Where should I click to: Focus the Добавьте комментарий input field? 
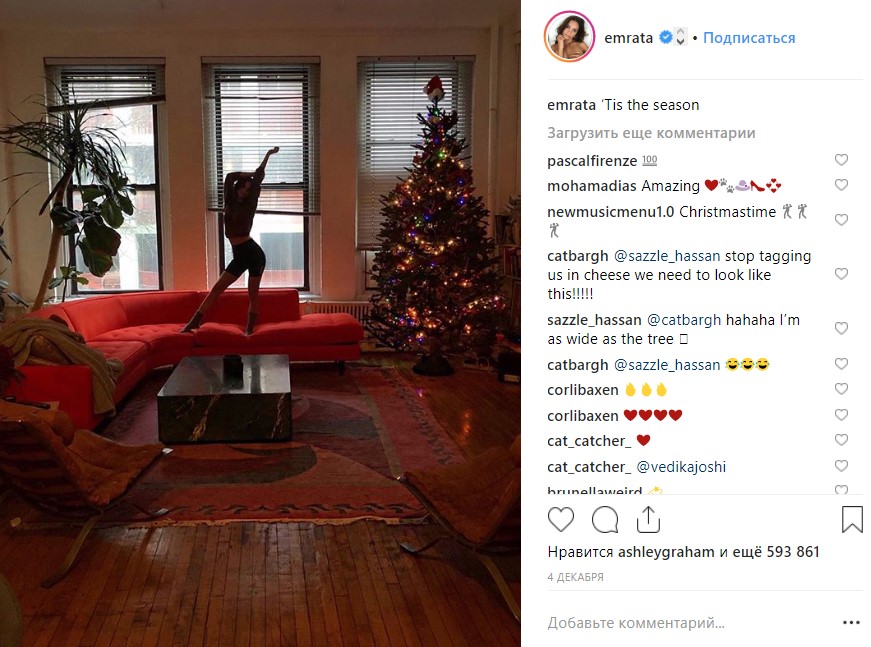689,623
